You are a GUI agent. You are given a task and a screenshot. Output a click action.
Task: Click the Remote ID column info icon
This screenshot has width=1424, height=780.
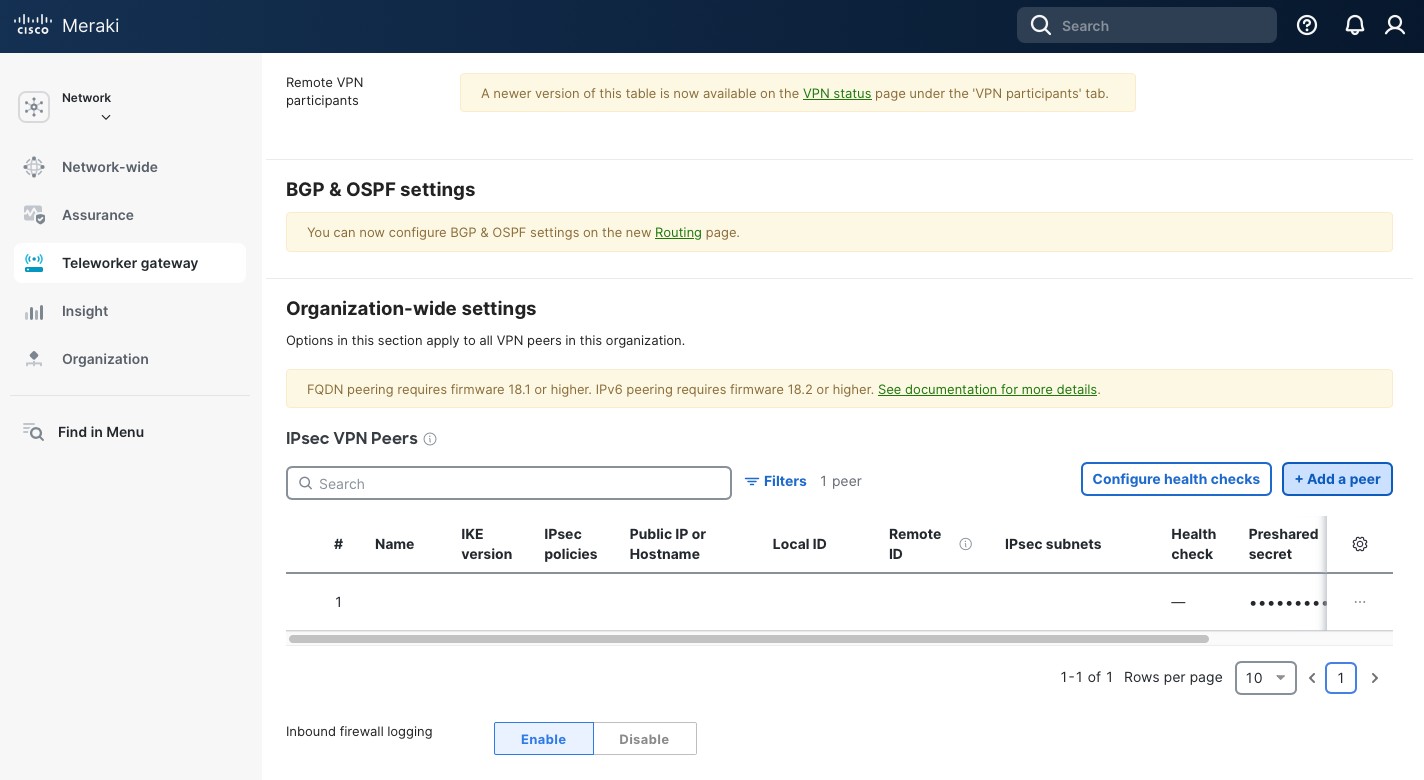[965, 544]
